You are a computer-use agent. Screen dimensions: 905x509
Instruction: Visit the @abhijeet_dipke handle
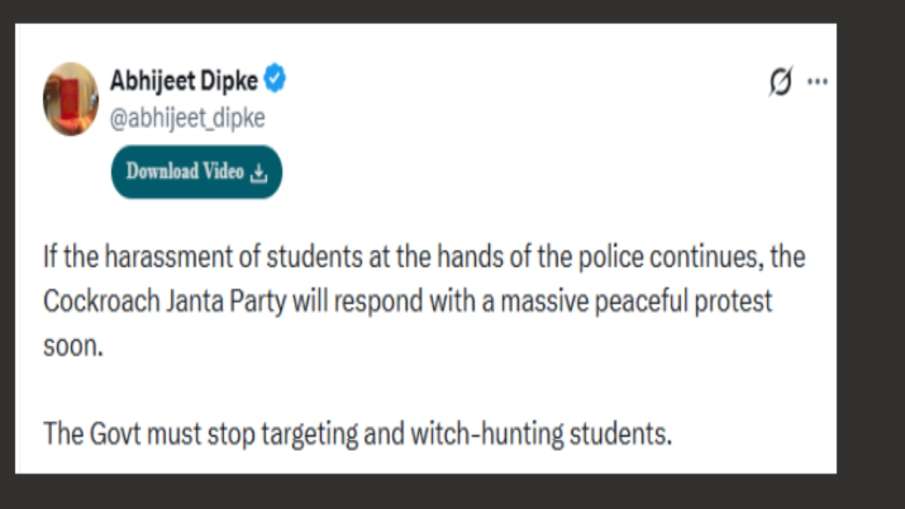(187, 118)
